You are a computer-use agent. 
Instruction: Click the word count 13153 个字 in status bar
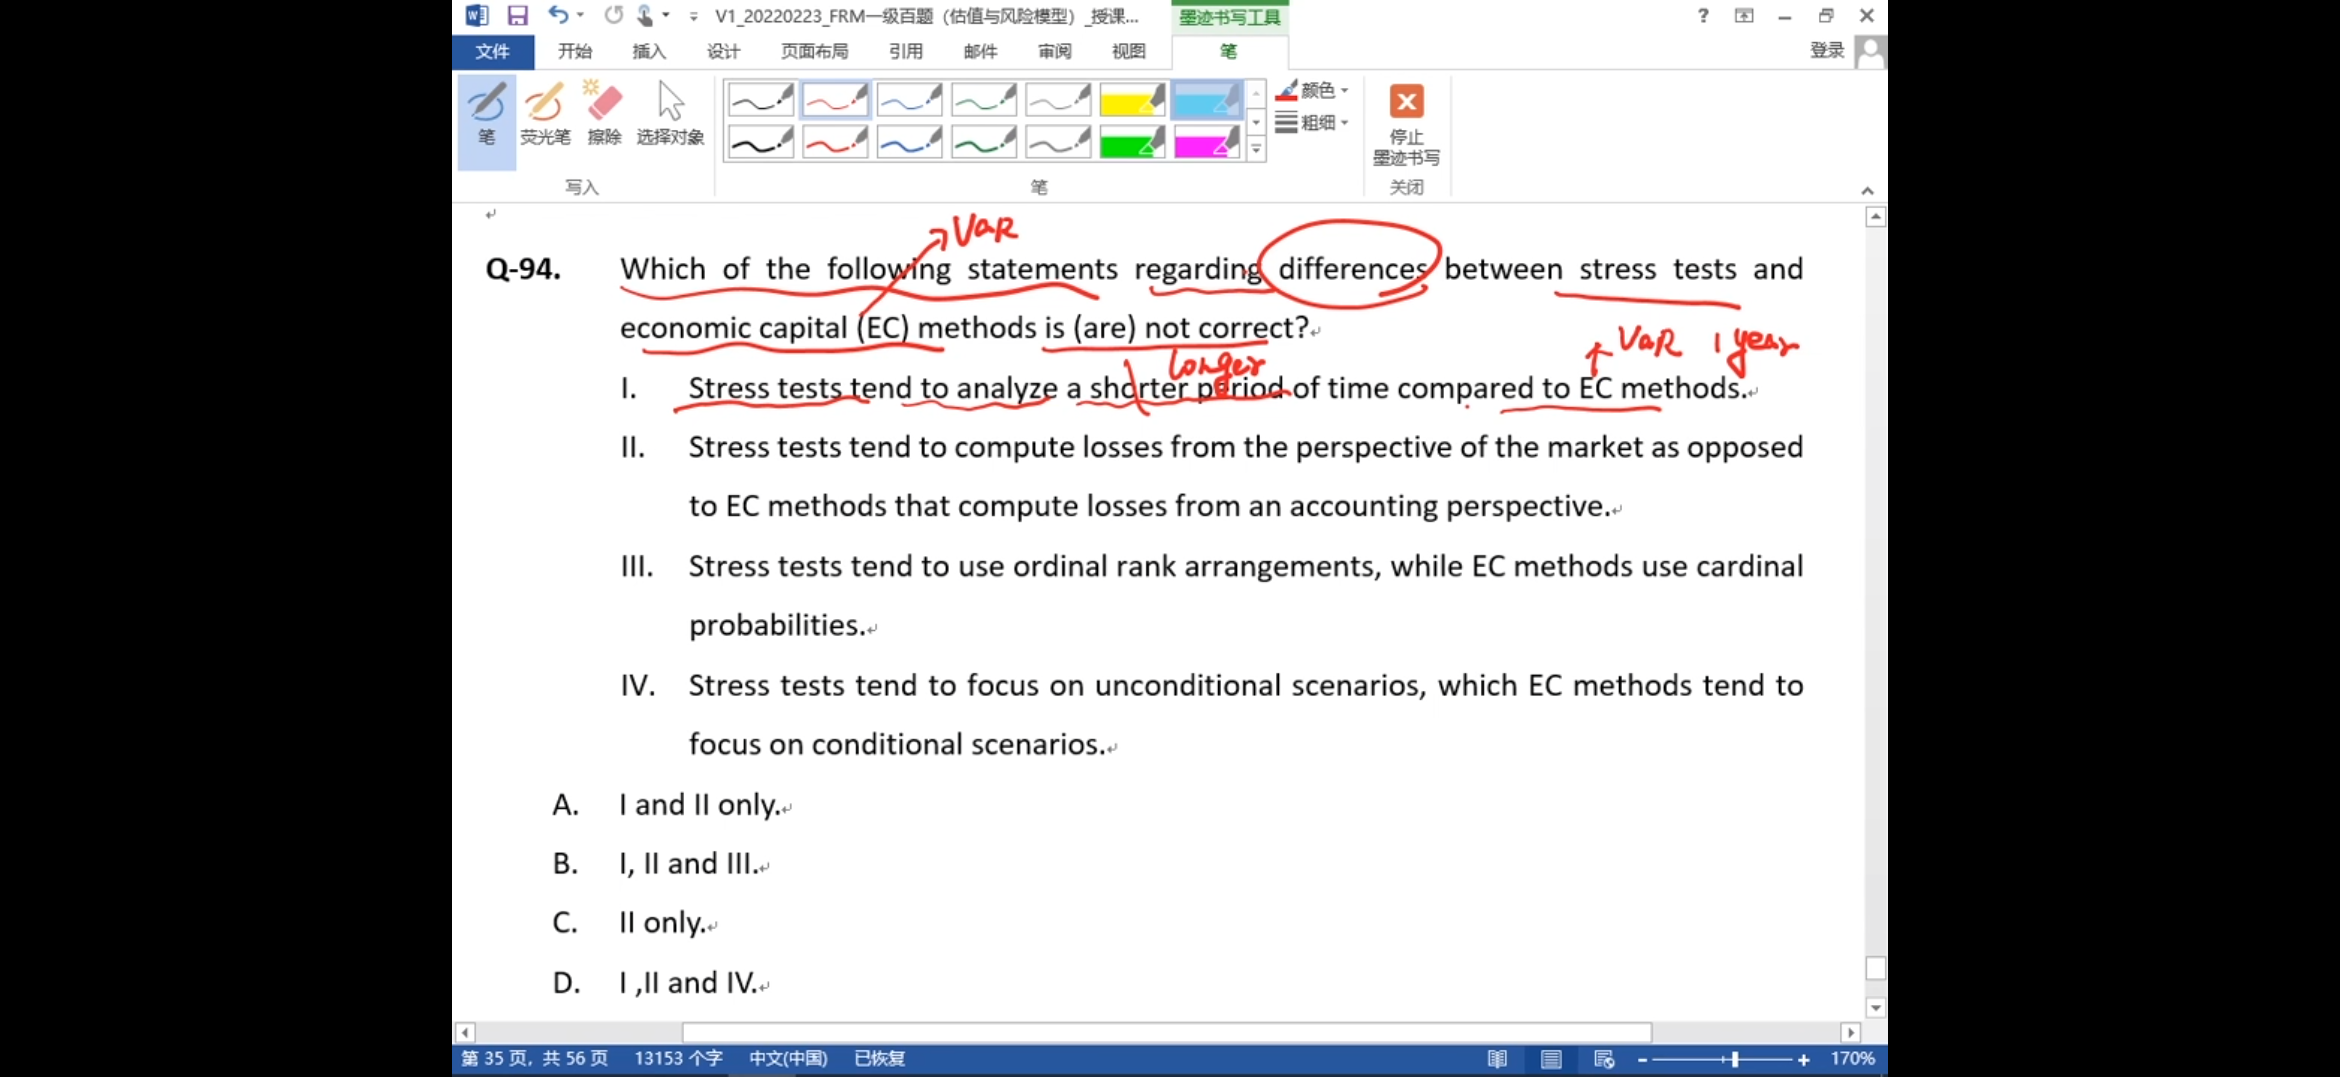tap(678, 1059)
